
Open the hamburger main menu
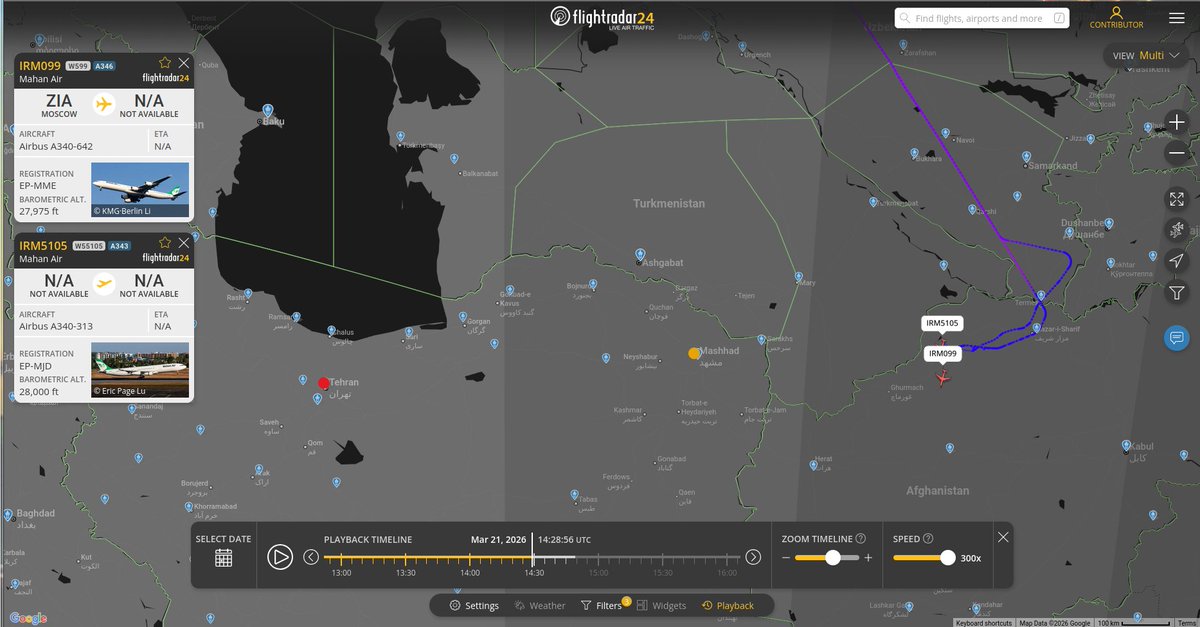1176,17
